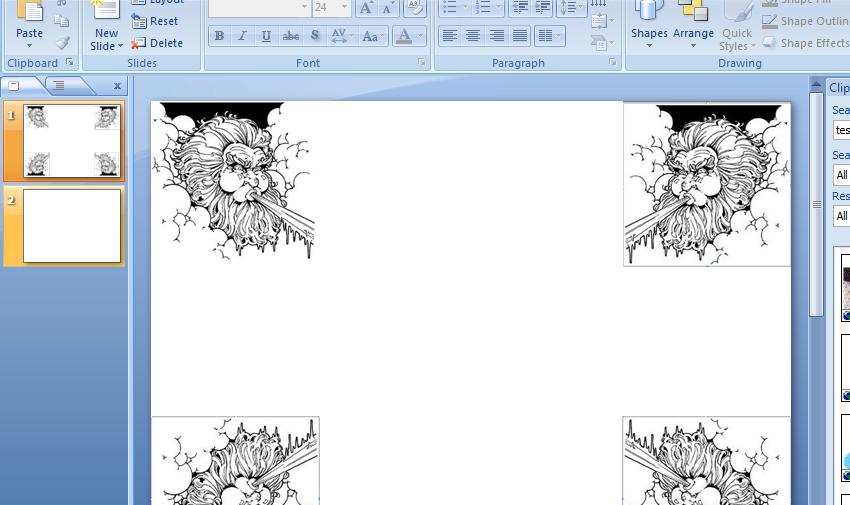This screenshot has height=505, width=850.
Task: Justify the text
Action: pyautogui.click(x=520, y=36)
